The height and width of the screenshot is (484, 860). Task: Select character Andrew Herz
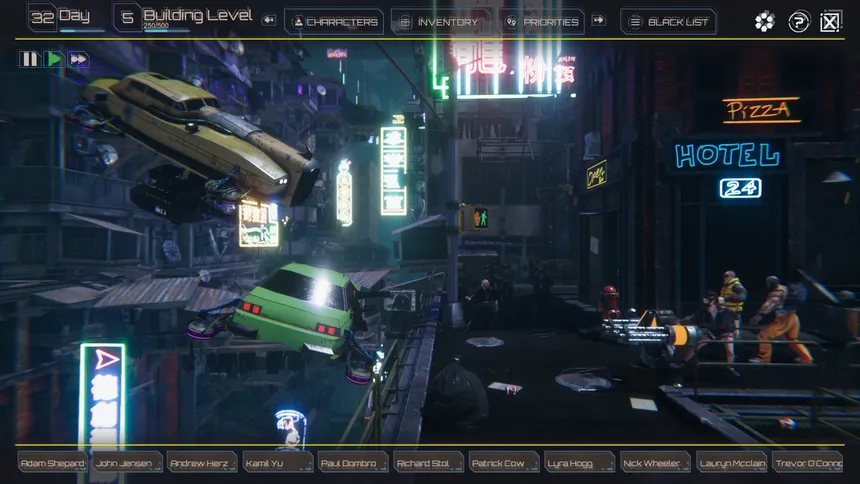(203, 463)
